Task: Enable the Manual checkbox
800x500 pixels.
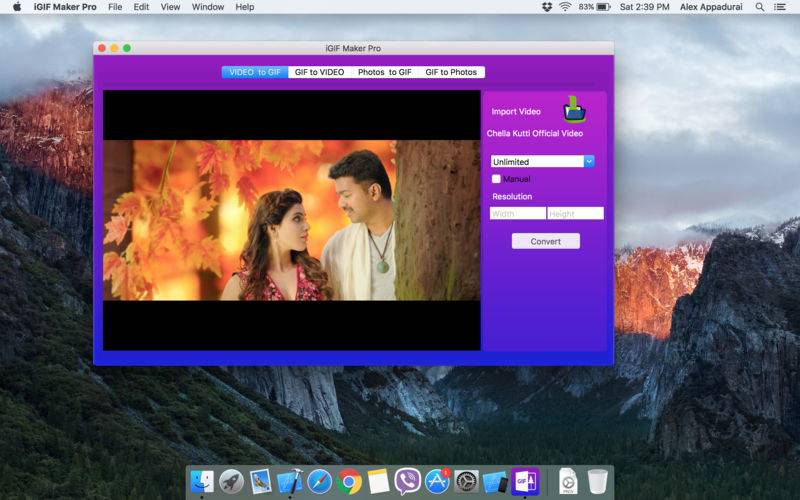Action: click(x=496, y=179)
